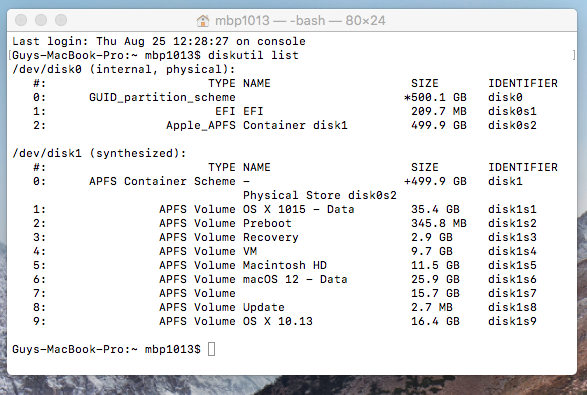Click the window title 'mbp1013 — -bash — 80×24'
This screenshot has height=395, width=587.
[300, 20]
